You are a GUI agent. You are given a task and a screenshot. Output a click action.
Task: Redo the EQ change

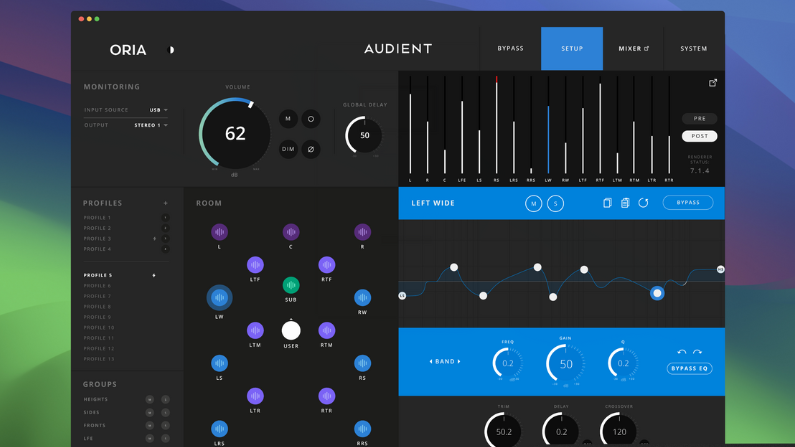[698, 352]
